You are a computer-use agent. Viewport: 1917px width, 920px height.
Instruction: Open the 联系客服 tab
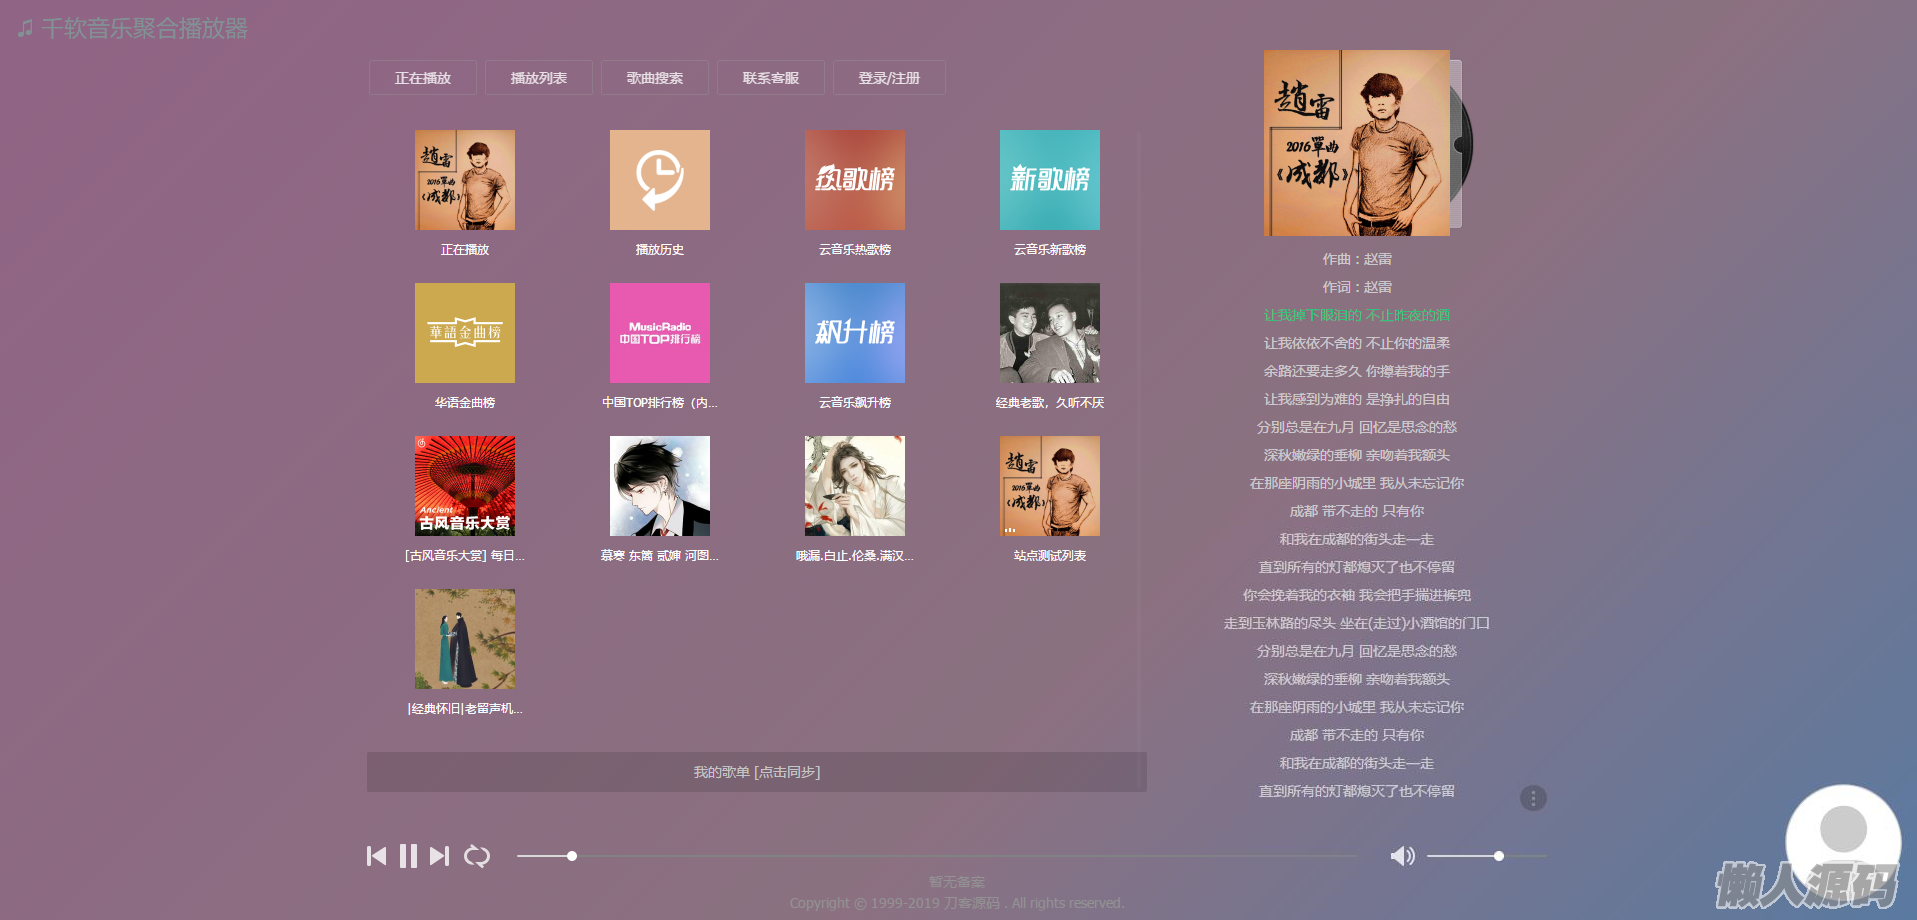[771, 78]
